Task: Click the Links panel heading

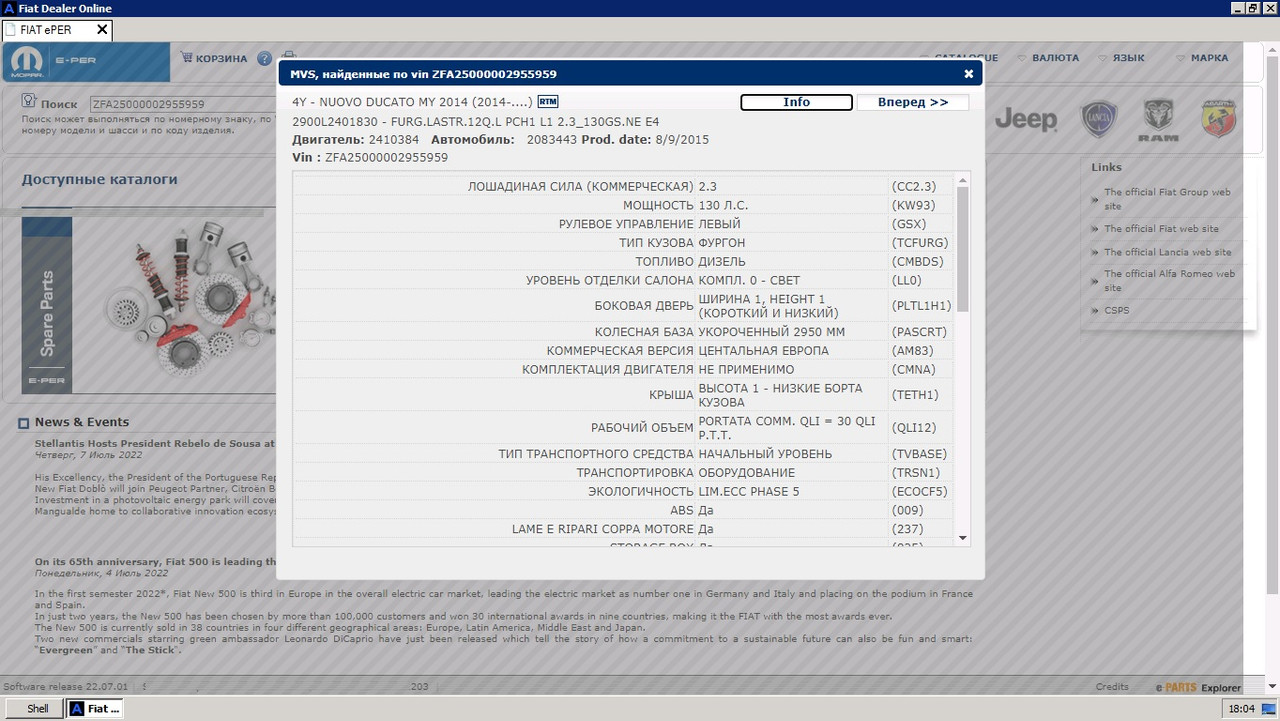Action: pos(1107,167)
